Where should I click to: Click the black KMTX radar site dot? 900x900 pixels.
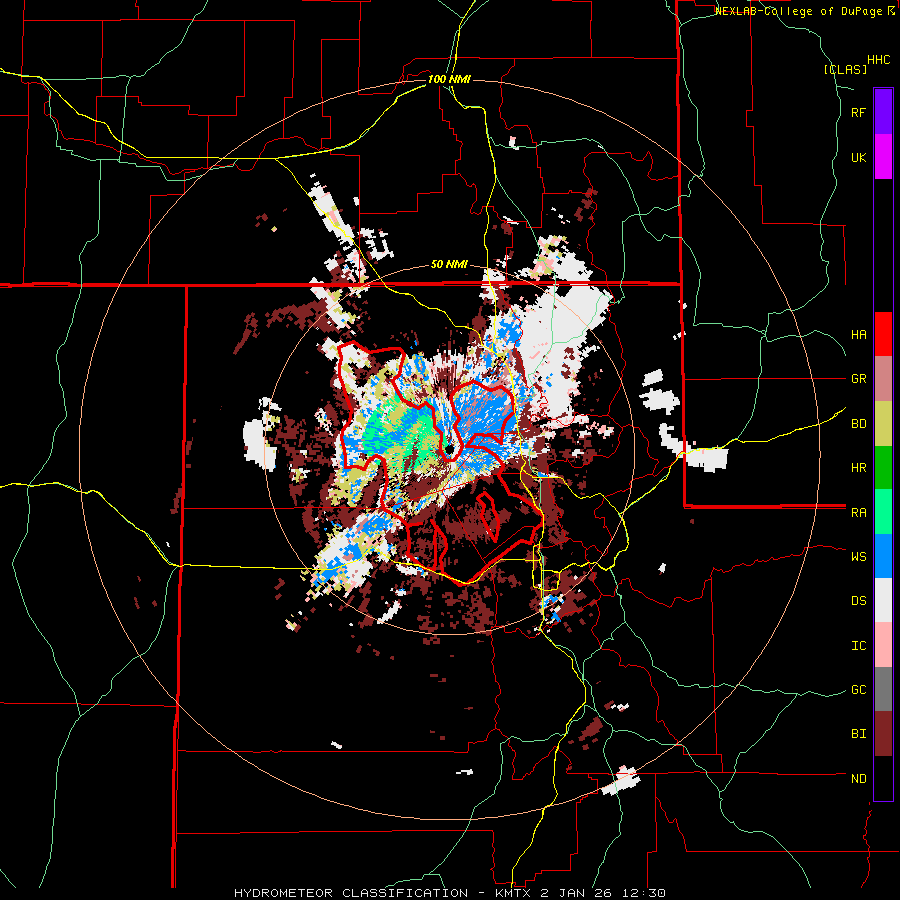pos(449,449)
